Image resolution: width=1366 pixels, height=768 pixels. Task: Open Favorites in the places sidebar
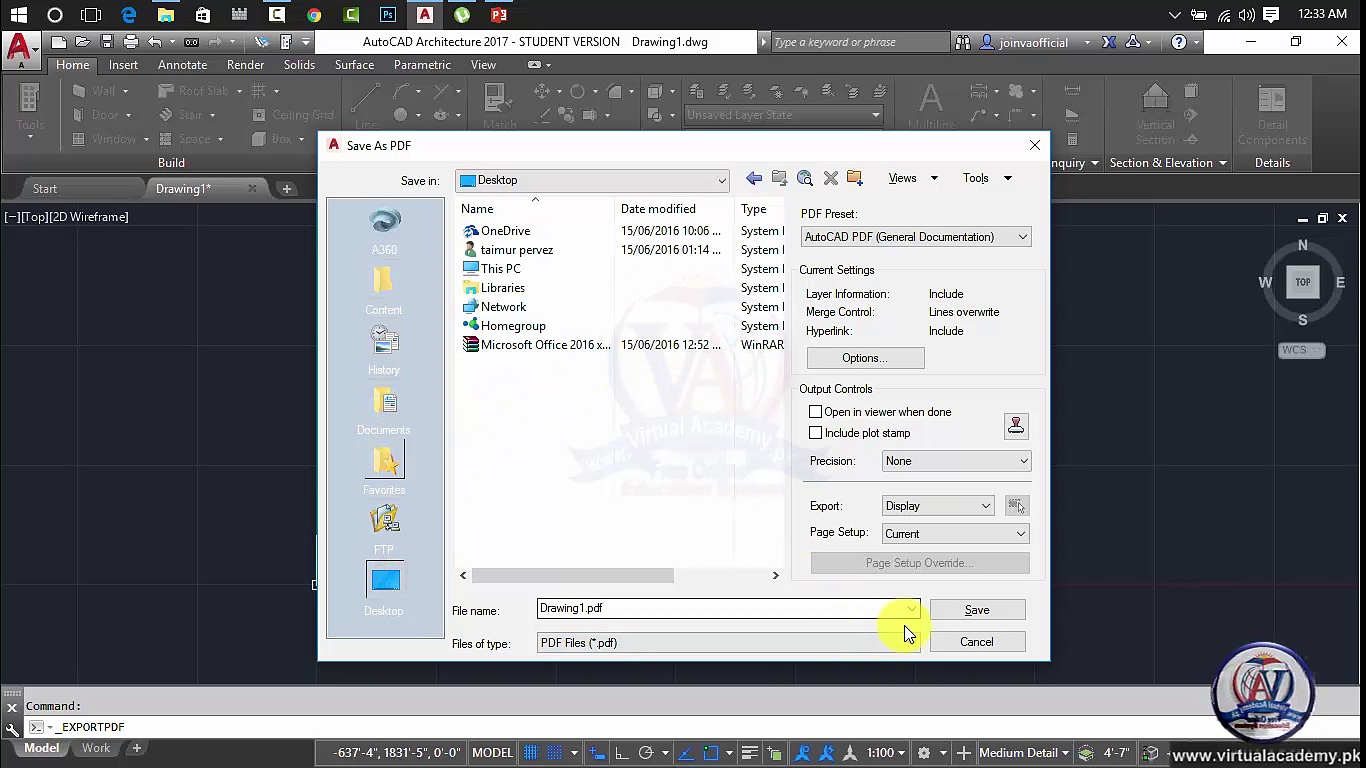(x=384, y=471)
